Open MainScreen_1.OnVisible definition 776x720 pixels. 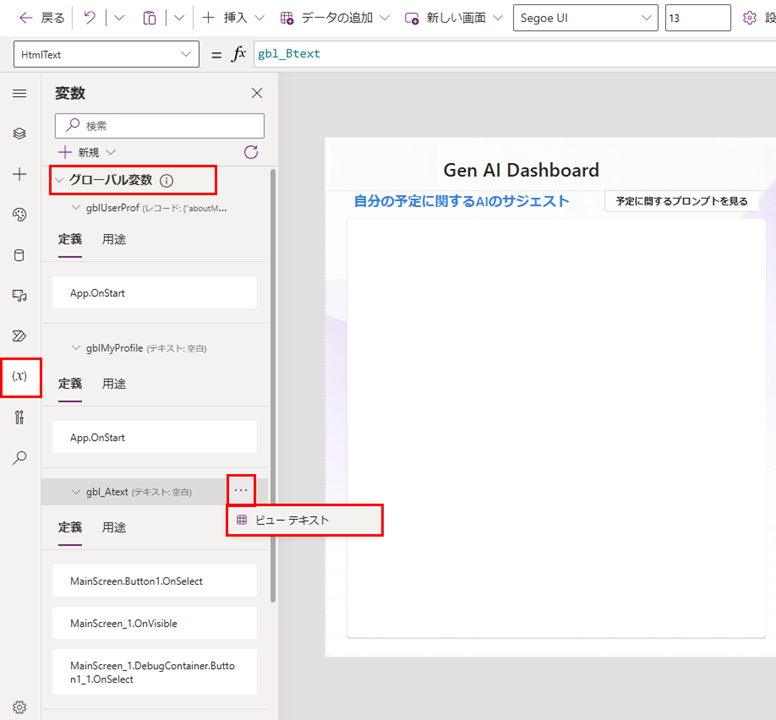click(x=154, y=624)
